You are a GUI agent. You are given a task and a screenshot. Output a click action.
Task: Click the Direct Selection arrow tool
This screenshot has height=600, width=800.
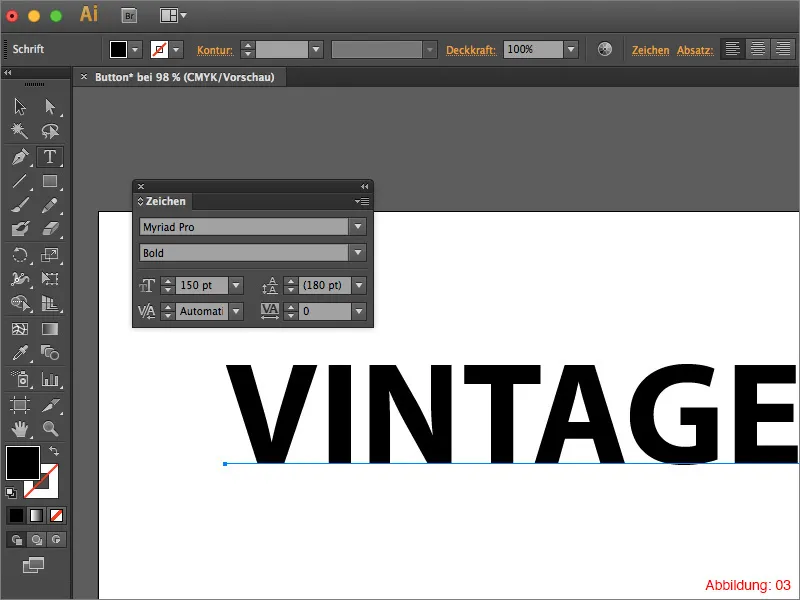50,107
